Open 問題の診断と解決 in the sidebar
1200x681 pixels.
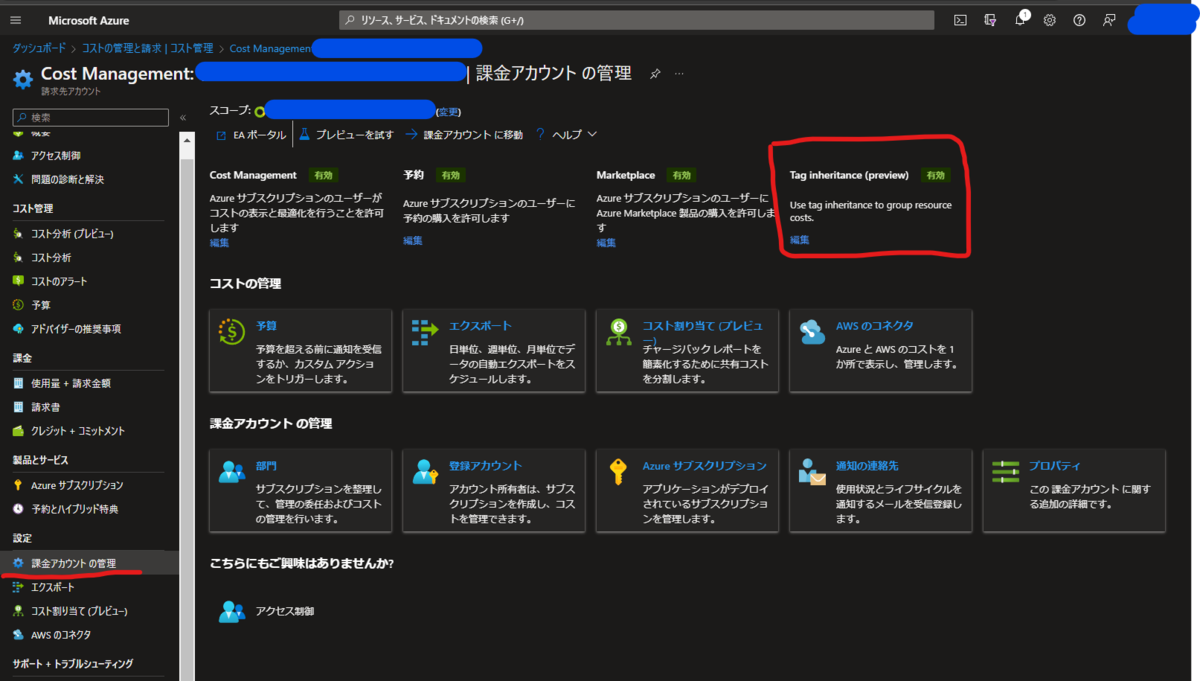[67, 179]
